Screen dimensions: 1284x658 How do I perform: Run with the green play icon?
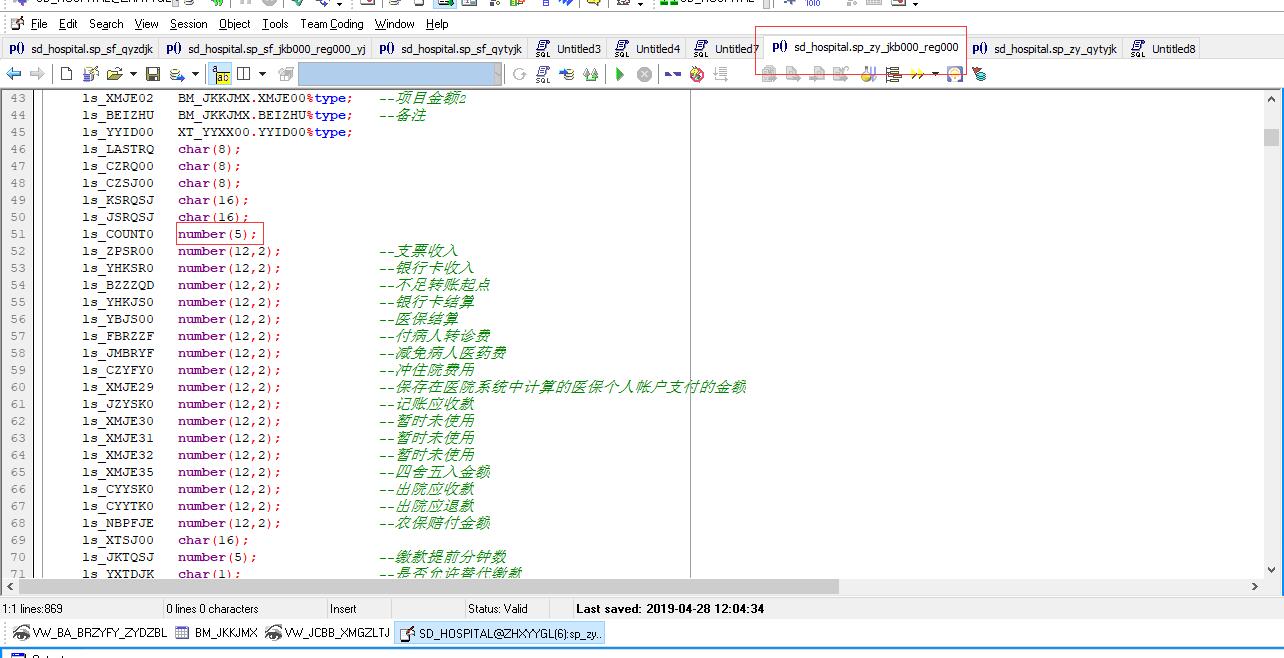point(620,74)
